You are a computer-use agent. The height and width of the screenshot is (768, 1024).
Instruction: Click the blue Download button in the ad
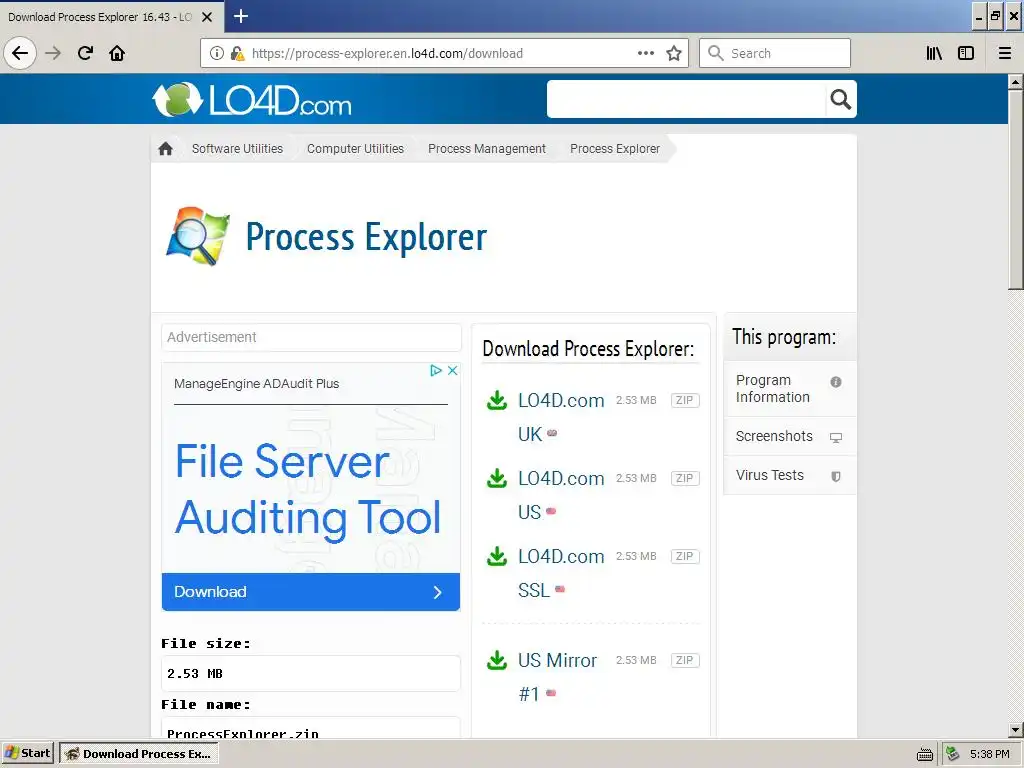pyautogui.click(x=311, y=592)
